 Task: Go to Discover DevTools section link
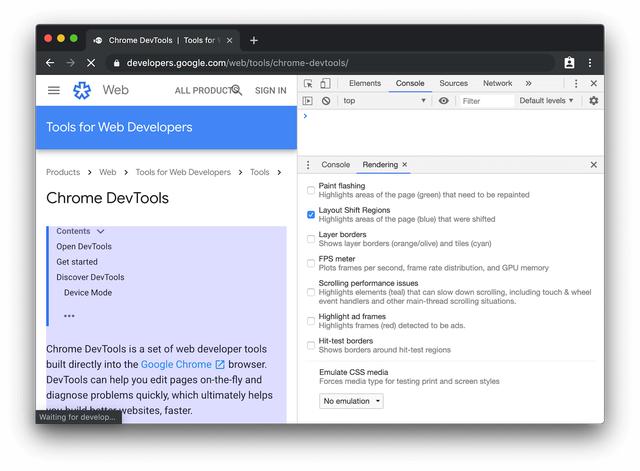point(90,277)
